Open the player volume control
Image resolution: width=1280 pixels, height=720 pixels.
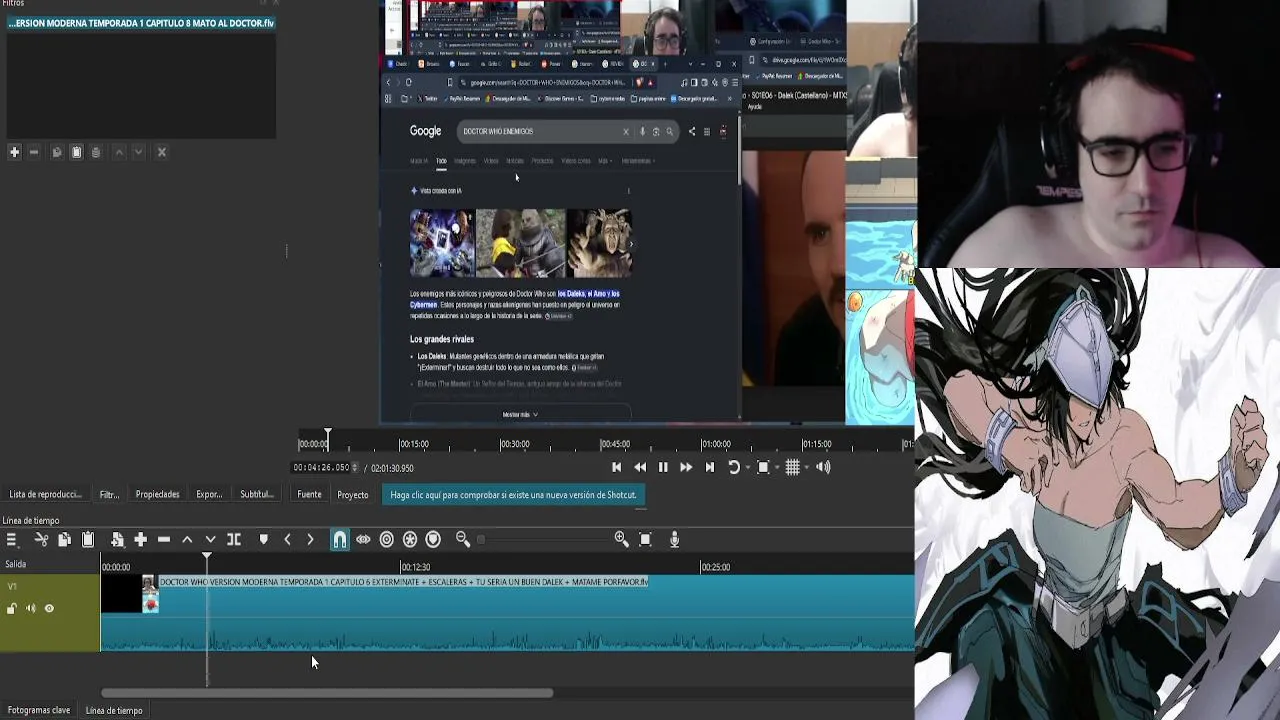click(x=823, y=467)
